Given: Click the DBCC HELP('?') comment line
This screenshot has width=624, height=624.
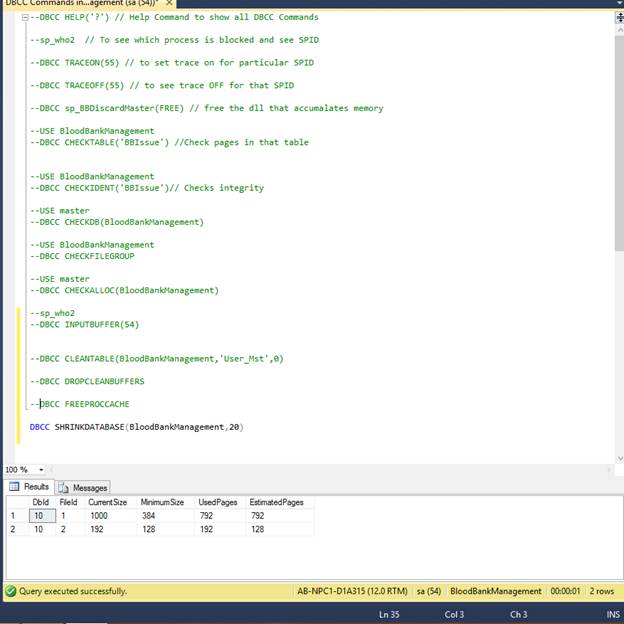Looking at the screenshot, I should pyautogui.click(x=174, y=17).
